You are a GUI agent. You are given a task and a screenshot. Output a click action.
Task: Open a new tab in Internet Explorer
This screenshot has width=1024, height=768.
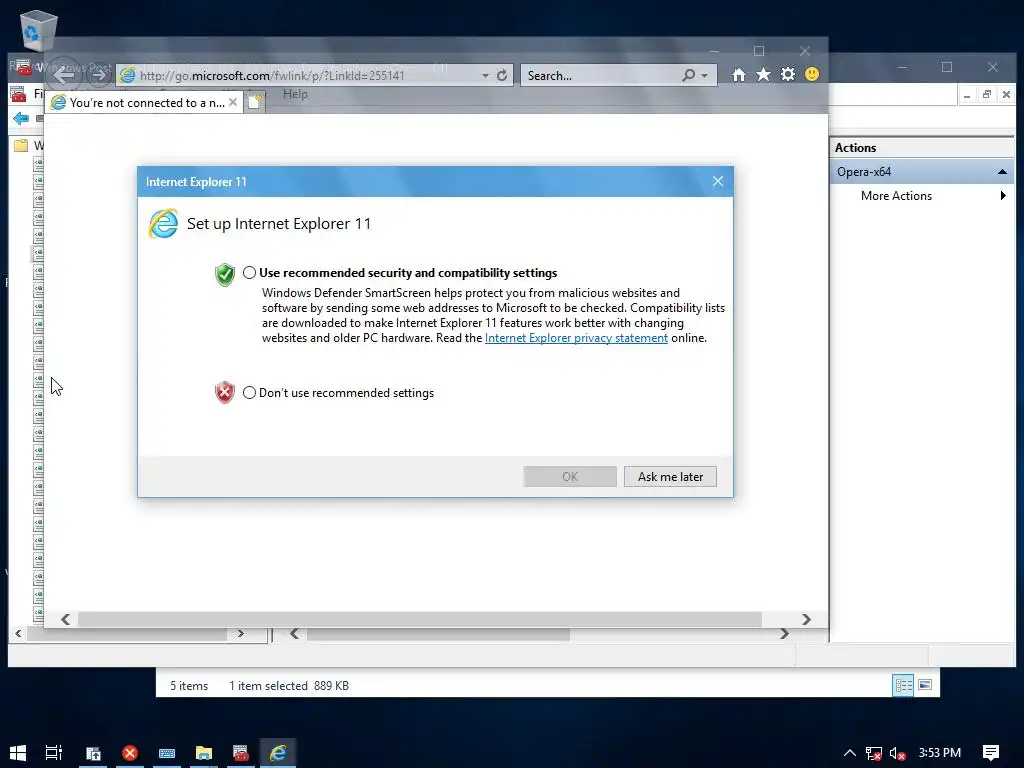click(255, 103)
